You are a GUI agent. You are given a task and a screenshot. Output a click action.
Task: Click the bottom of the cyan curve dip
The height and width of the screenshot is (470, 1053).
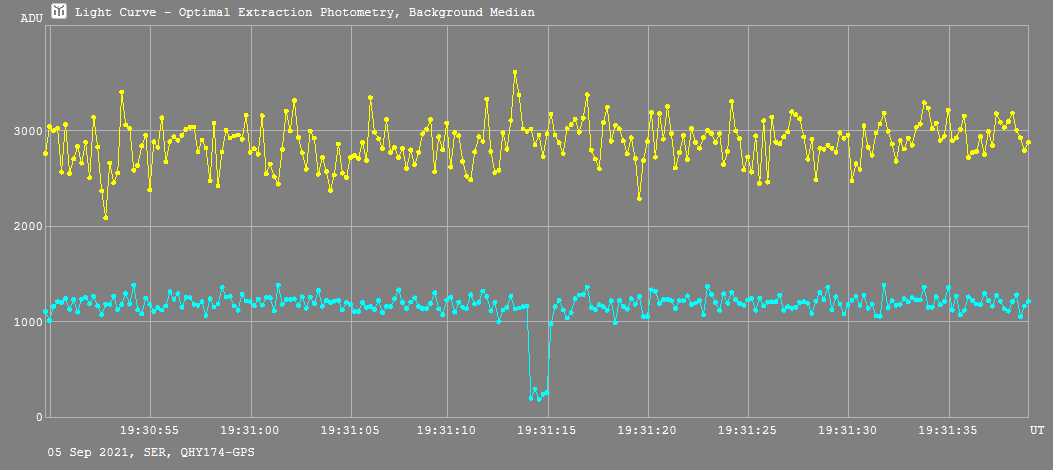pyautogui.click(x=539, y=399)
